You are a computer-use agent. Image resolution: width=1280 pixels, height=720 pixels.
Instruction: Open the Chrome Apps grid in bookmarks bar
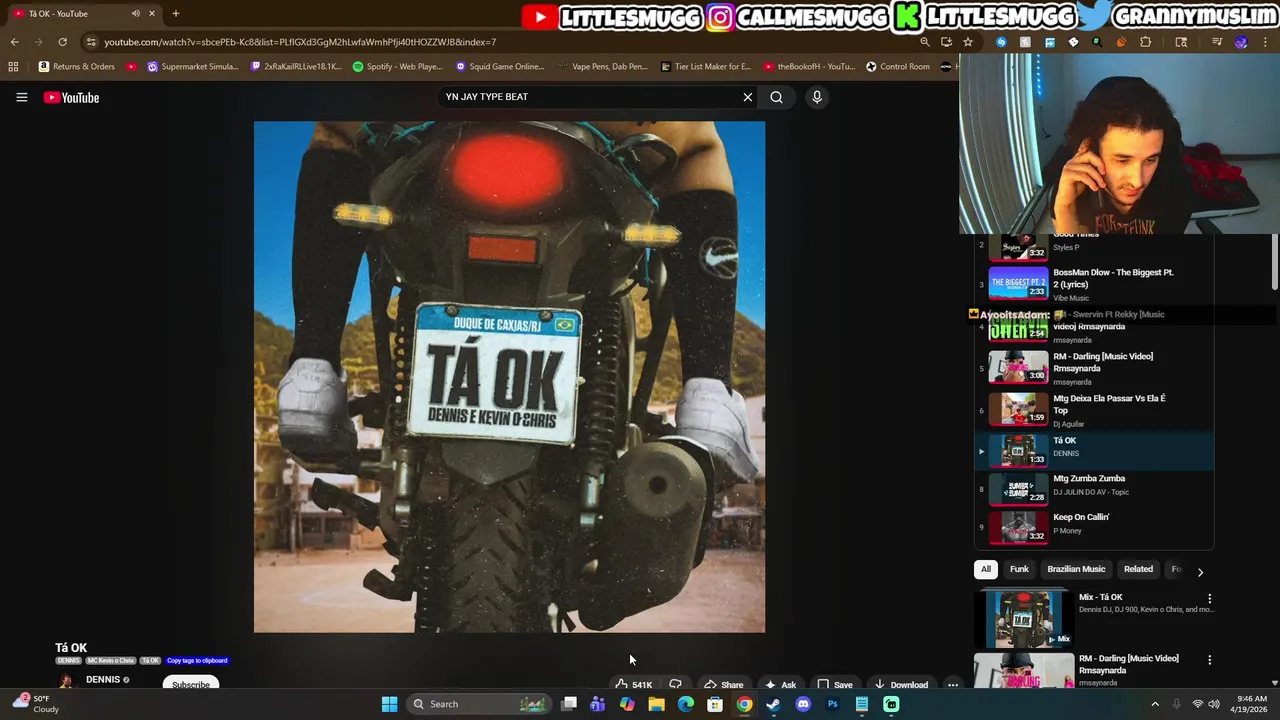click(13, 67)
